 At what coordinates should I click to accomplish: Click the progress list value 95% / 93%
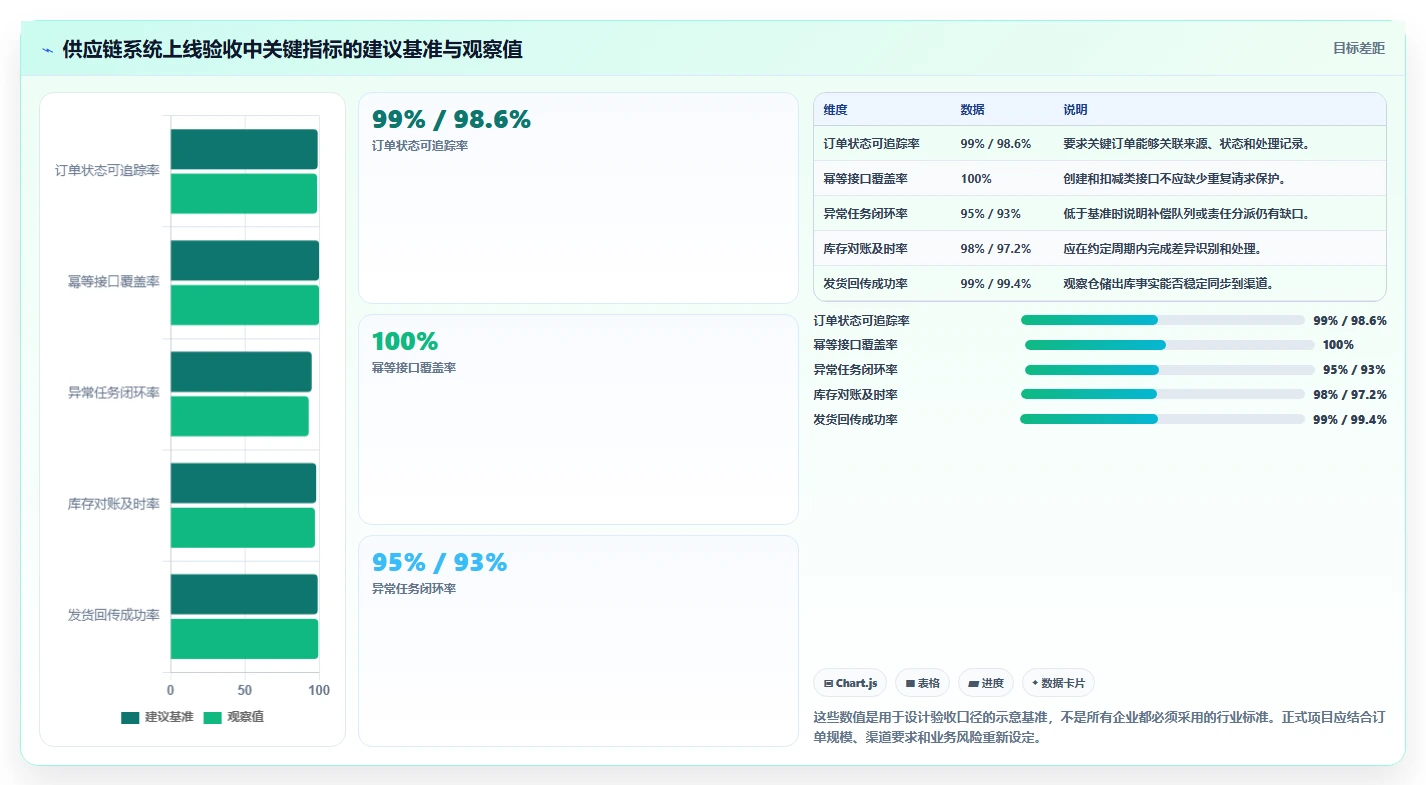[x=1354, y=370]
